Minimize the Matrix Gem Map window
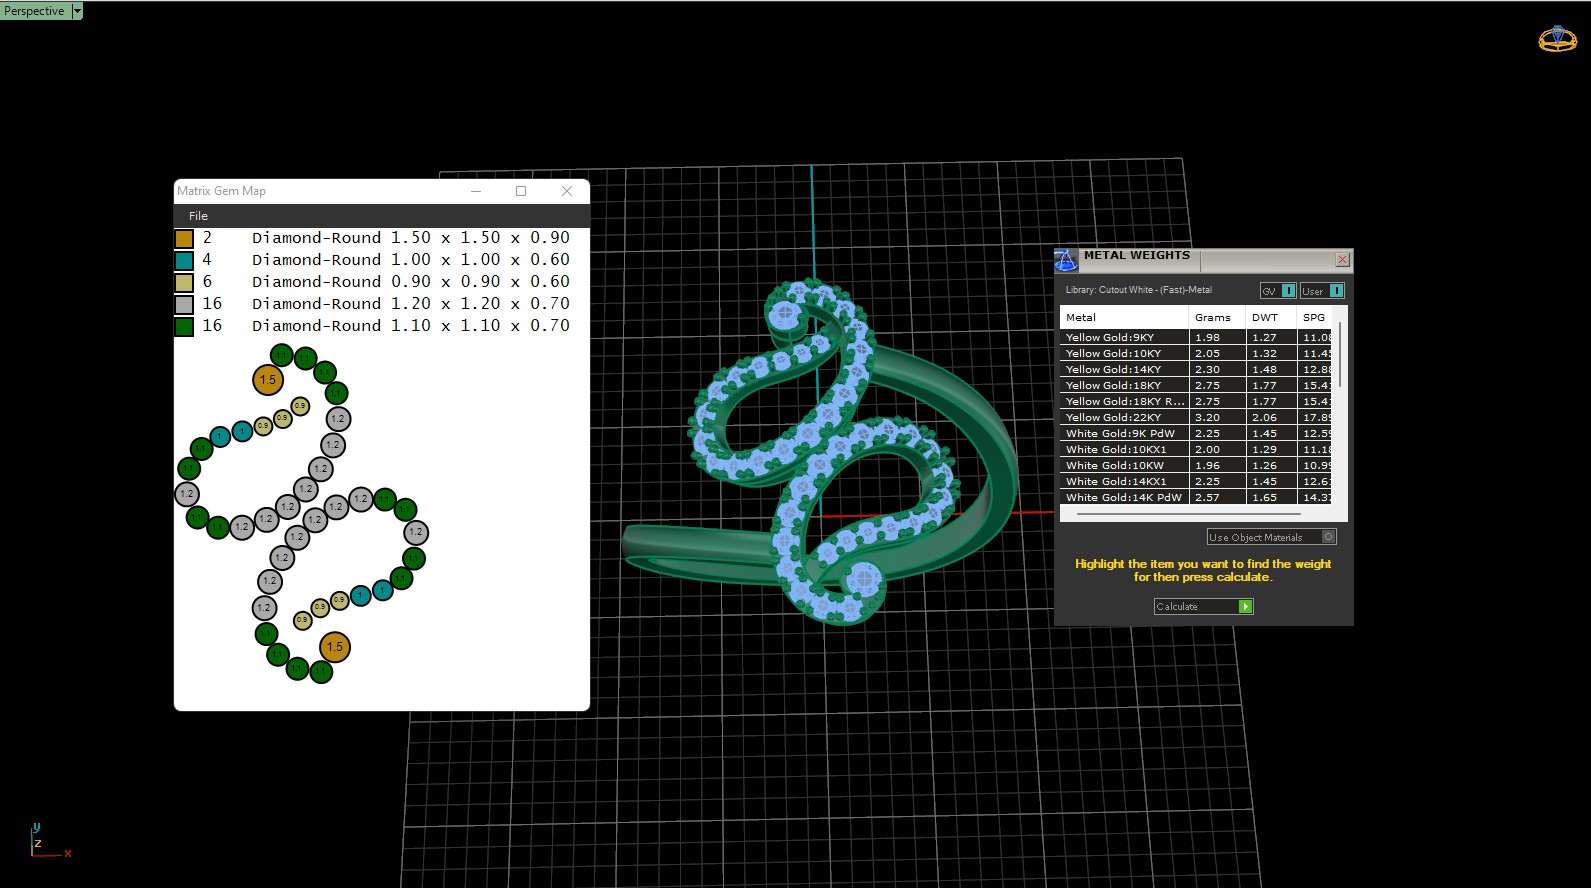Image resolution: width=1591 pixels, height=888 pixels. coord(476,191)
